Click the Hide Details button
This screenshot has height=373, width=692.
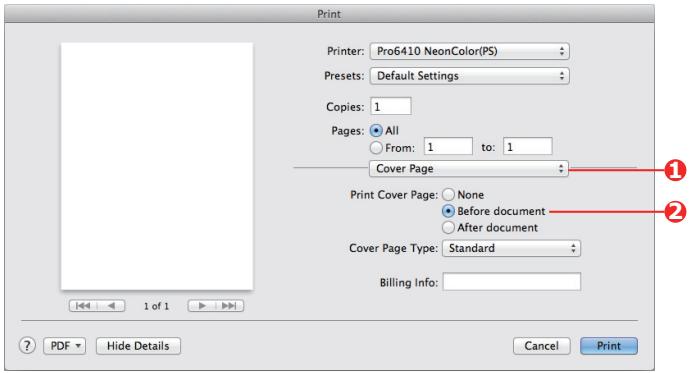138,346
